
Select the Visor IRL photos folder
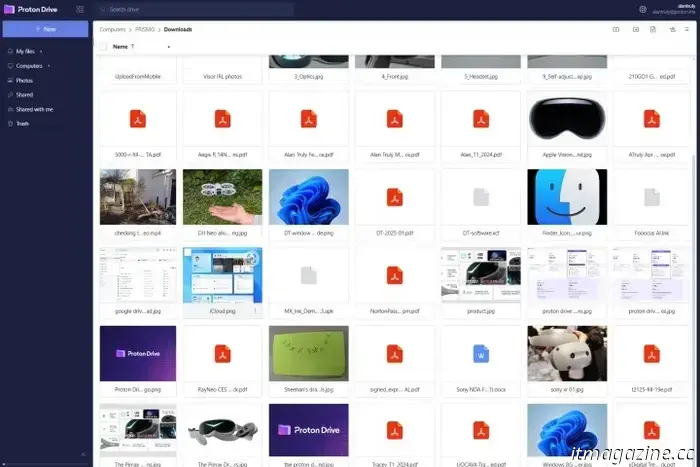tap(222, 70)
